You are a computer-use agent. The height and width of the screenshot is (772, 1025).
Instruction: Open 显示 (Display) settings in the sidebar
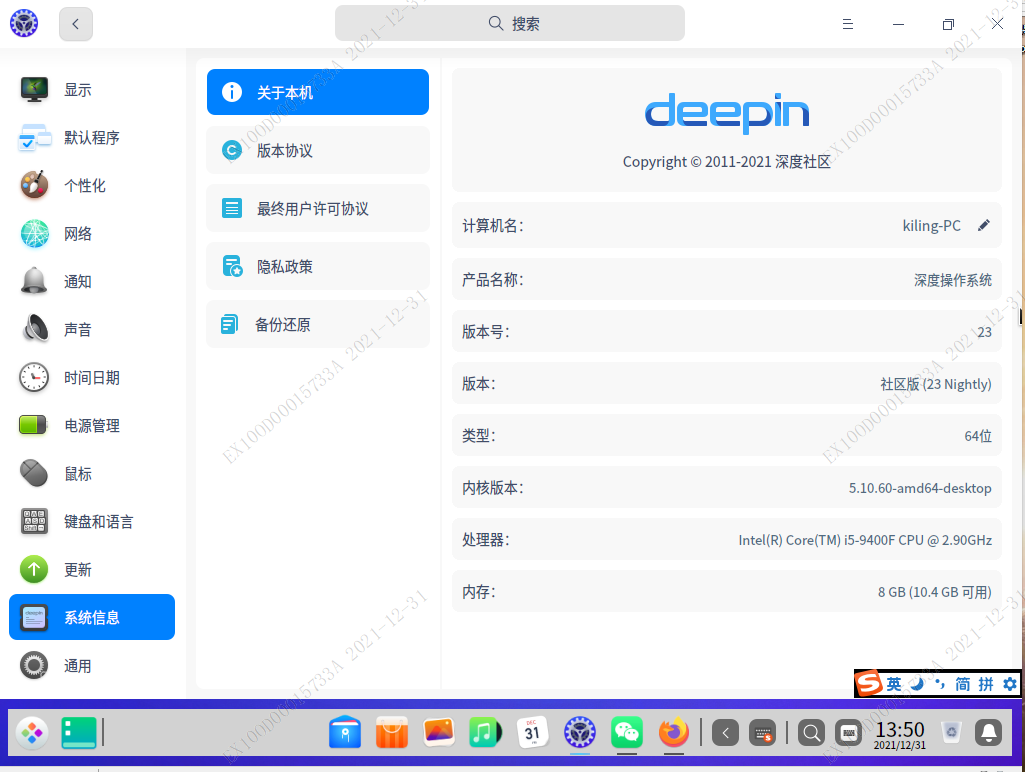[80, 89]
